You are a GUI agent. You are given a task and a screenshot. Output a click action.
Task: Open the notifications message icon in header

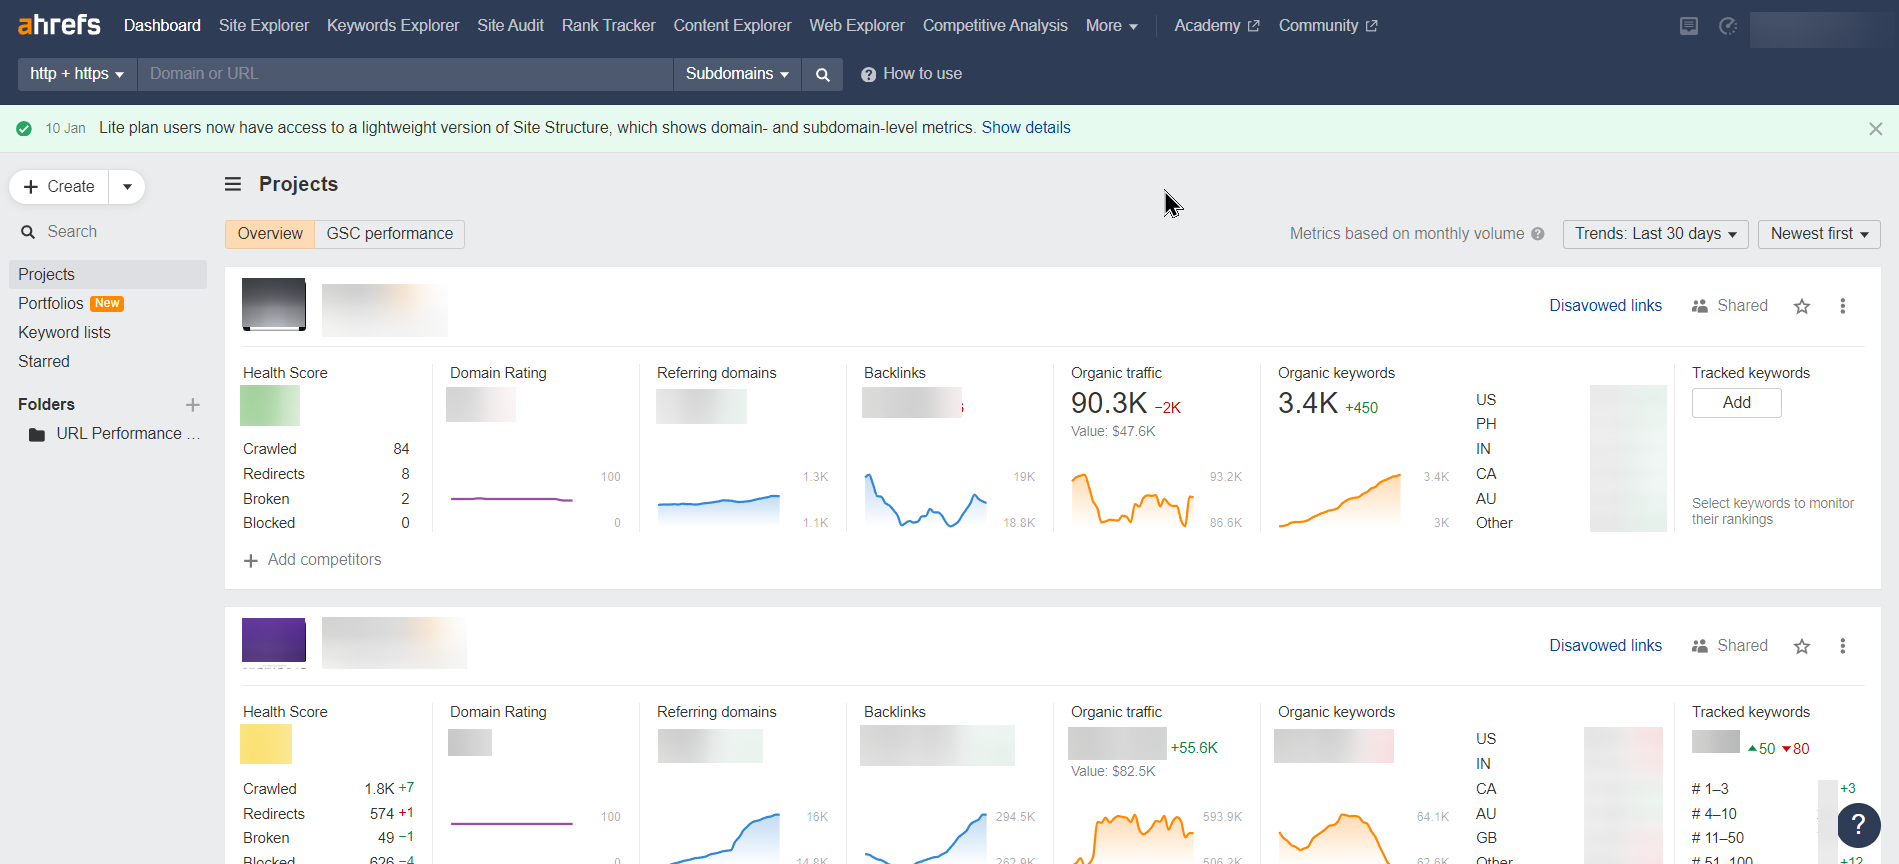[1688, 26]
